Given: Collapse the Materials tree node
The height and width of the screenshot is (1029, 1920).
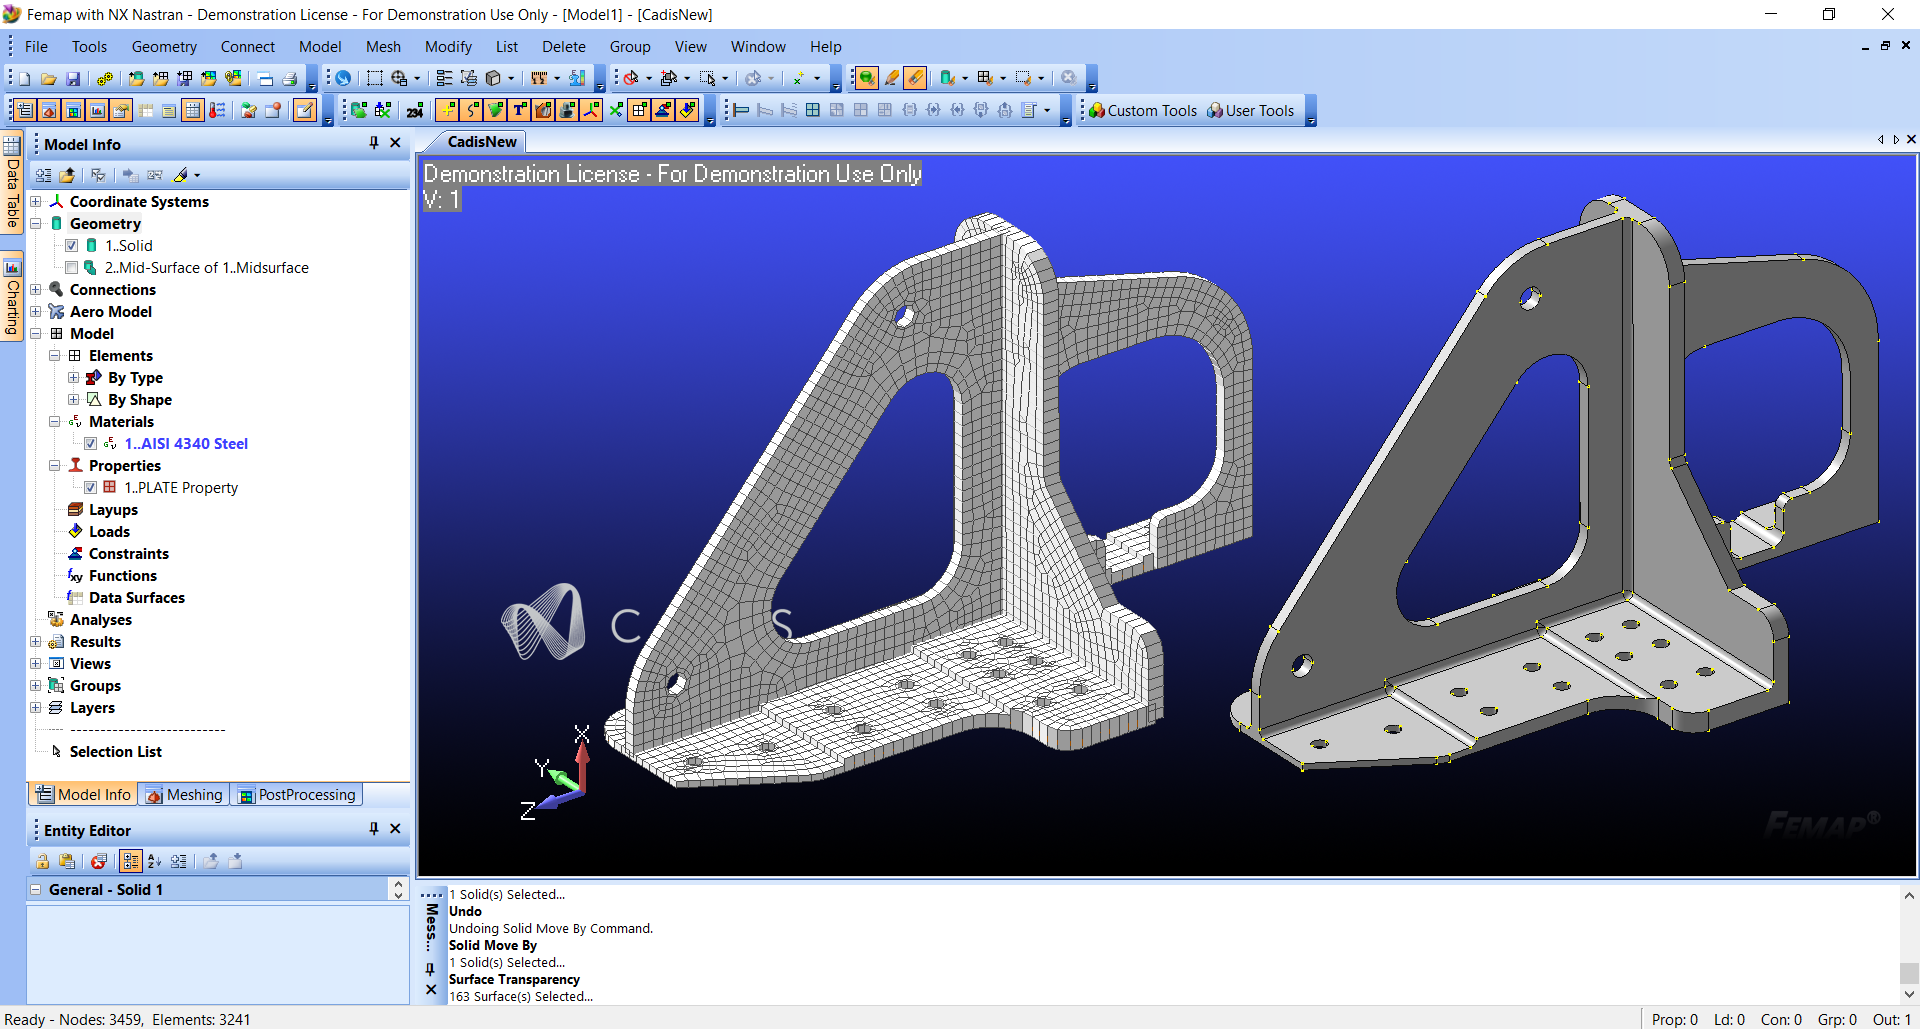Looking at the screenshot, I should [x=55, y=422].
